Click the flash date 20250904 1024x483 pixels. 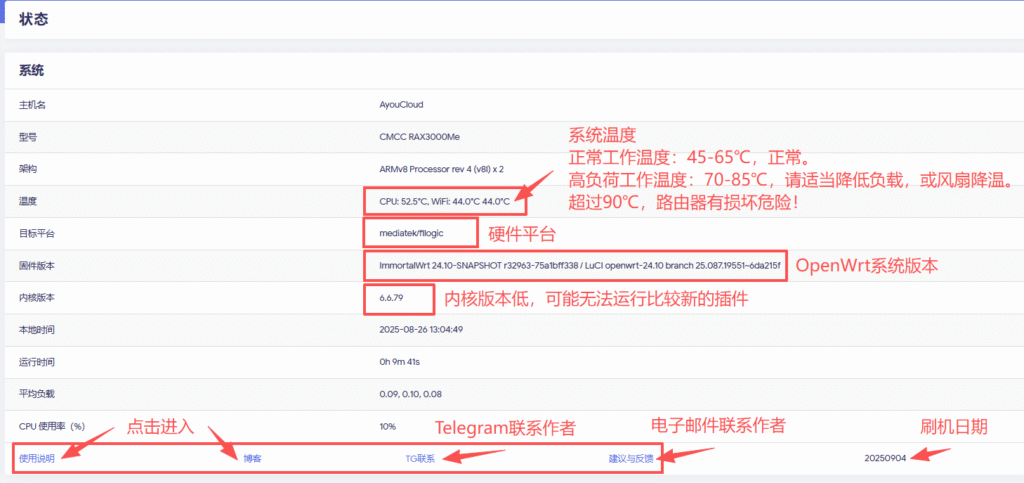pos(887,459)
